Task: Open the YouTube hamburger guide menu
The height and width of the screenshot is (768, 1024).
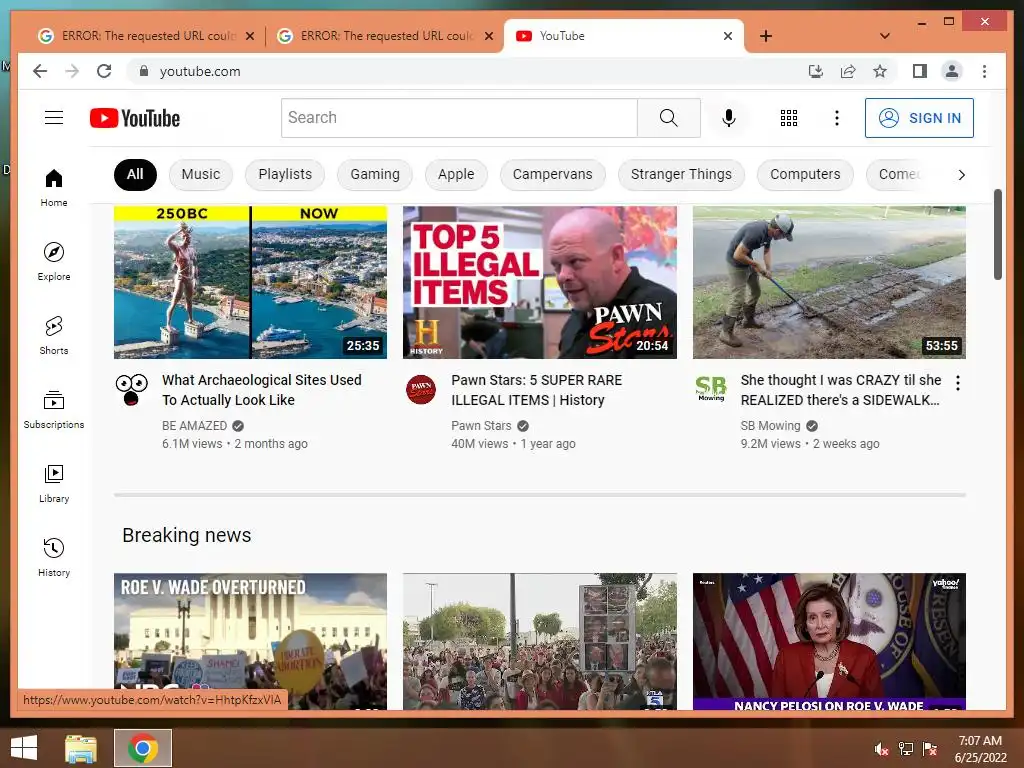Action: (54, 118)
